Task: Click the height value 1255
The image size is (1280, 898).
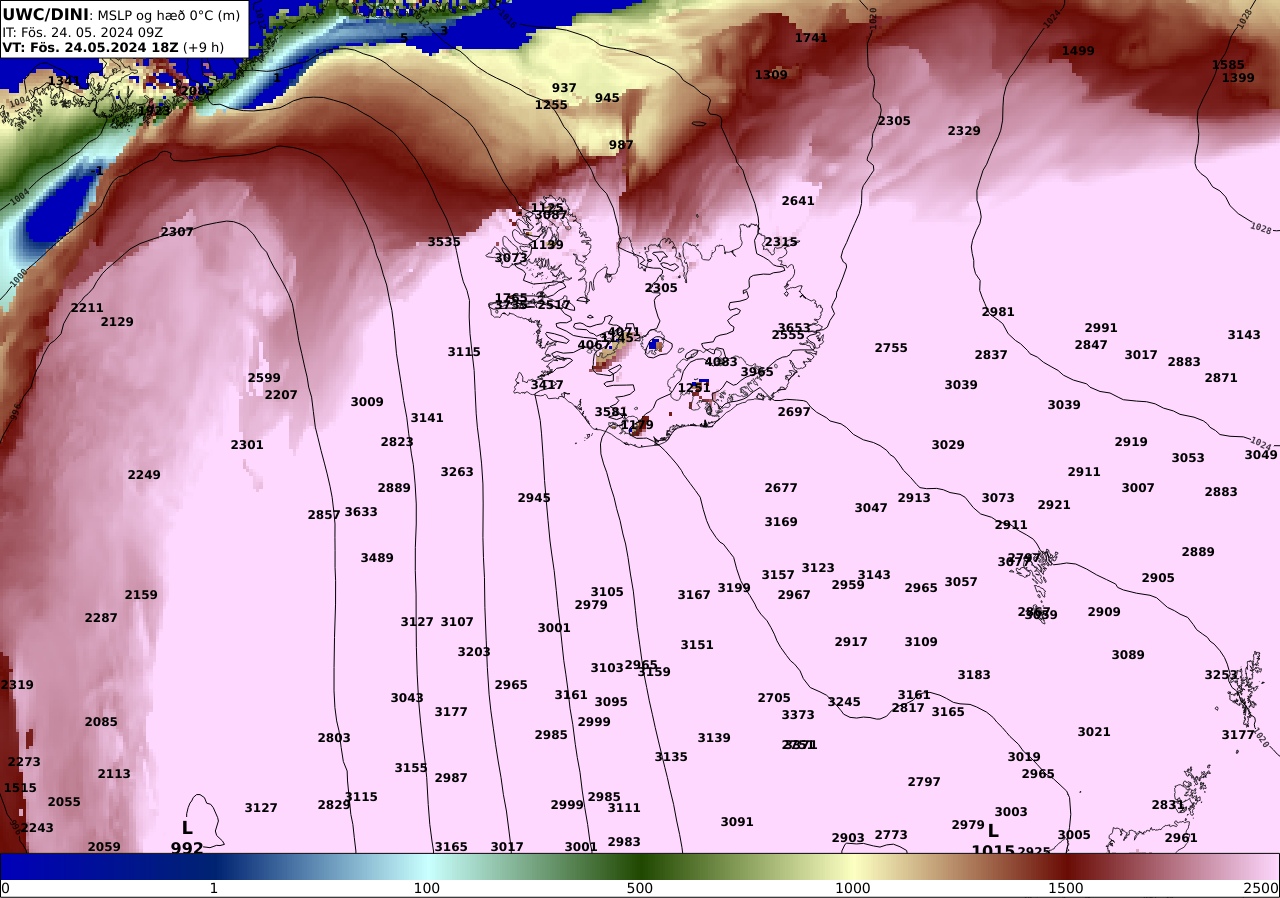Action: click(551, 105)
